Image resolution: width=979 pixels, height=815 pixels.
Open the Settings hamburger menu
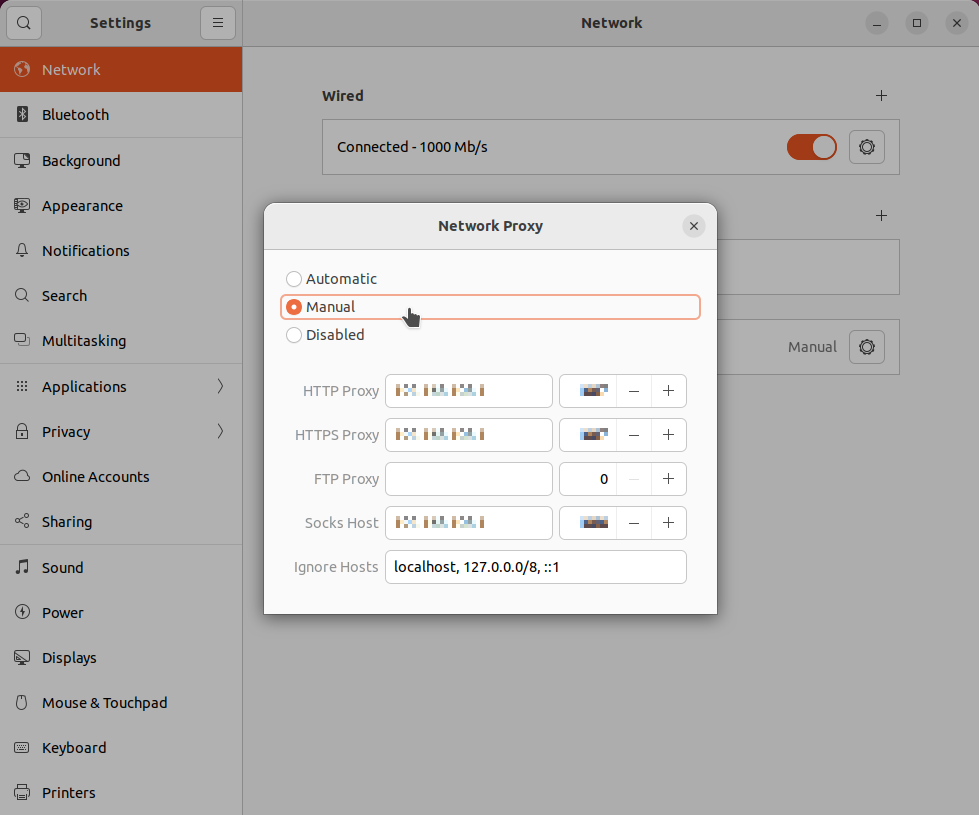tap(218, 22)
